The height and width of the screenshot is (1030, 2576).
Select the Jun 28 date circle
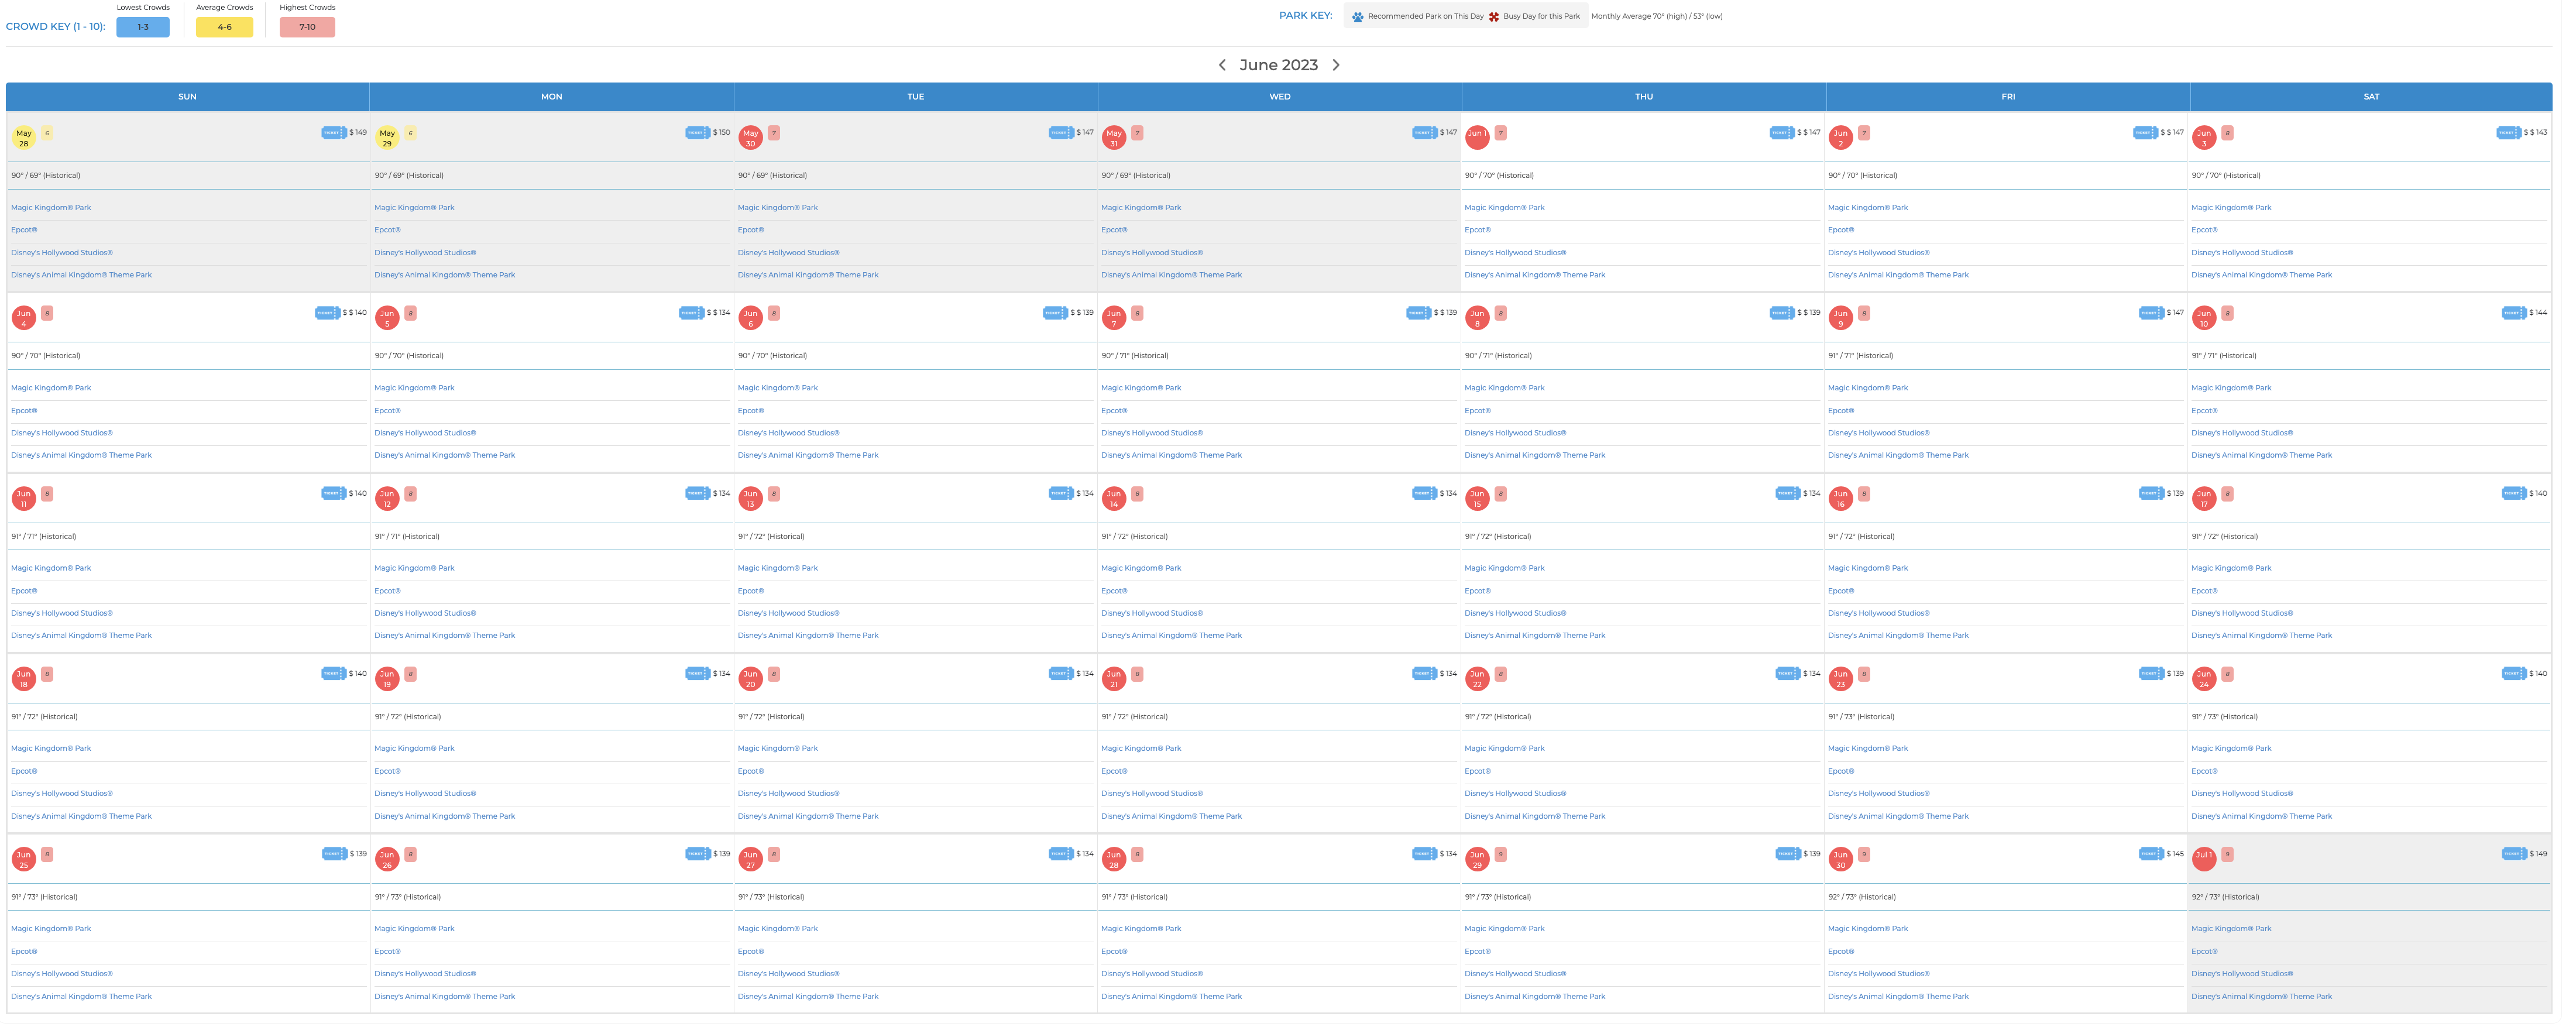[x=1114, y=859]
